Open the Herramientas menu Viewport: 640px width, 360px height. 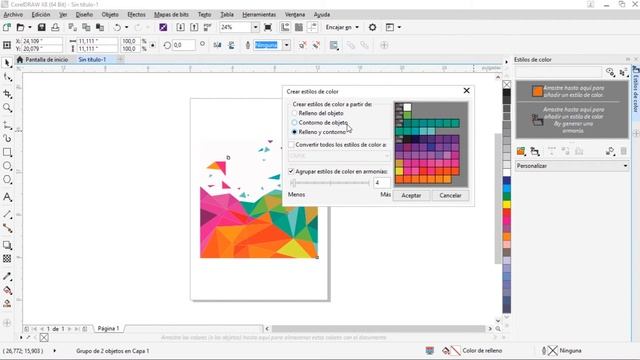(259, 14)
